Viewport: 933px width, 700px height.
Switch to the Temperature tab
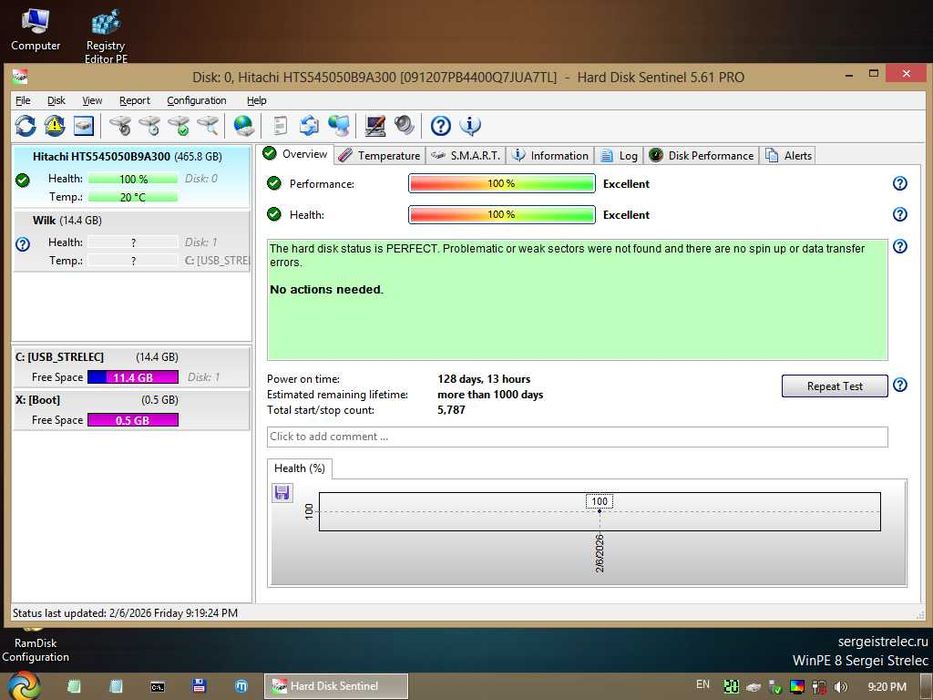379,155
